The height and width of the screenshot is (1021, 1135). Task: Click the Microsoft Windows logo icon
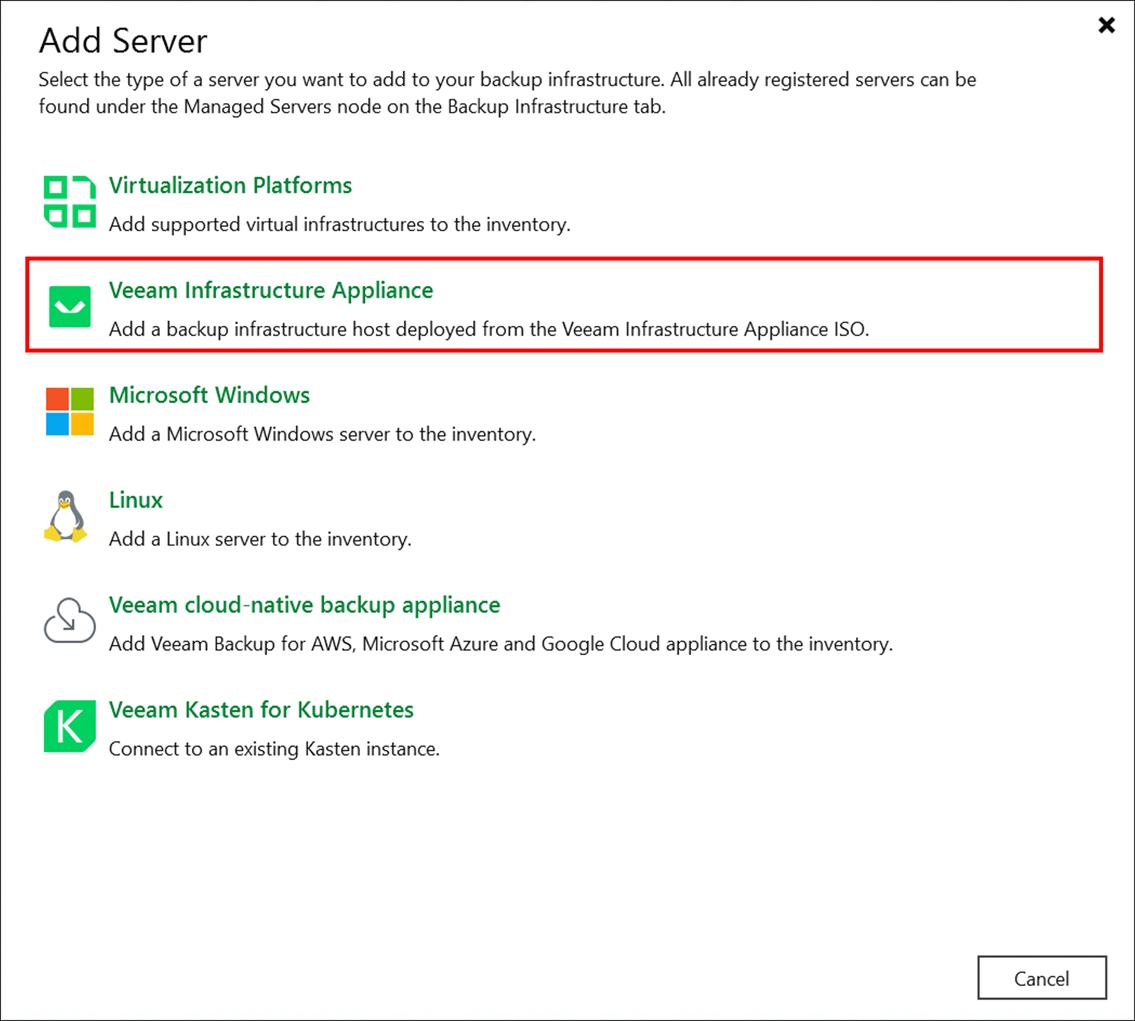click(x=68, y=410)
